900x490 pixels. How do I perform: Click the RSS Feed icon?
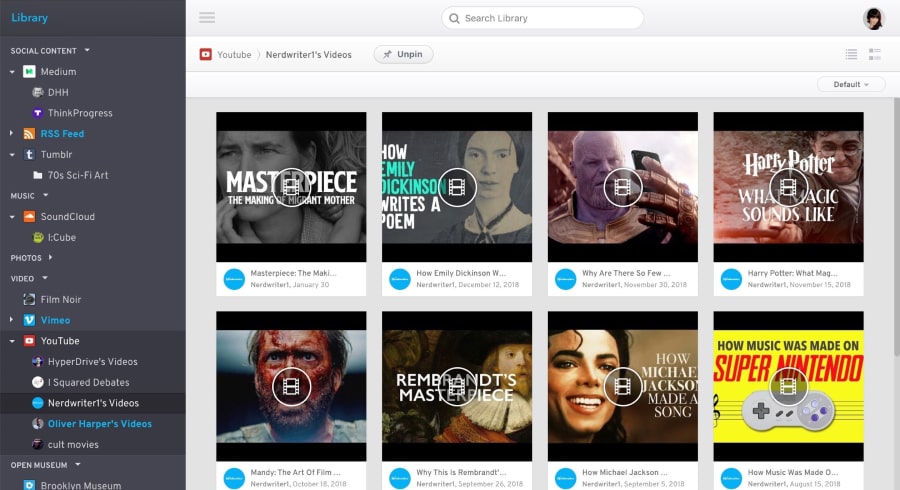point(29,134)
